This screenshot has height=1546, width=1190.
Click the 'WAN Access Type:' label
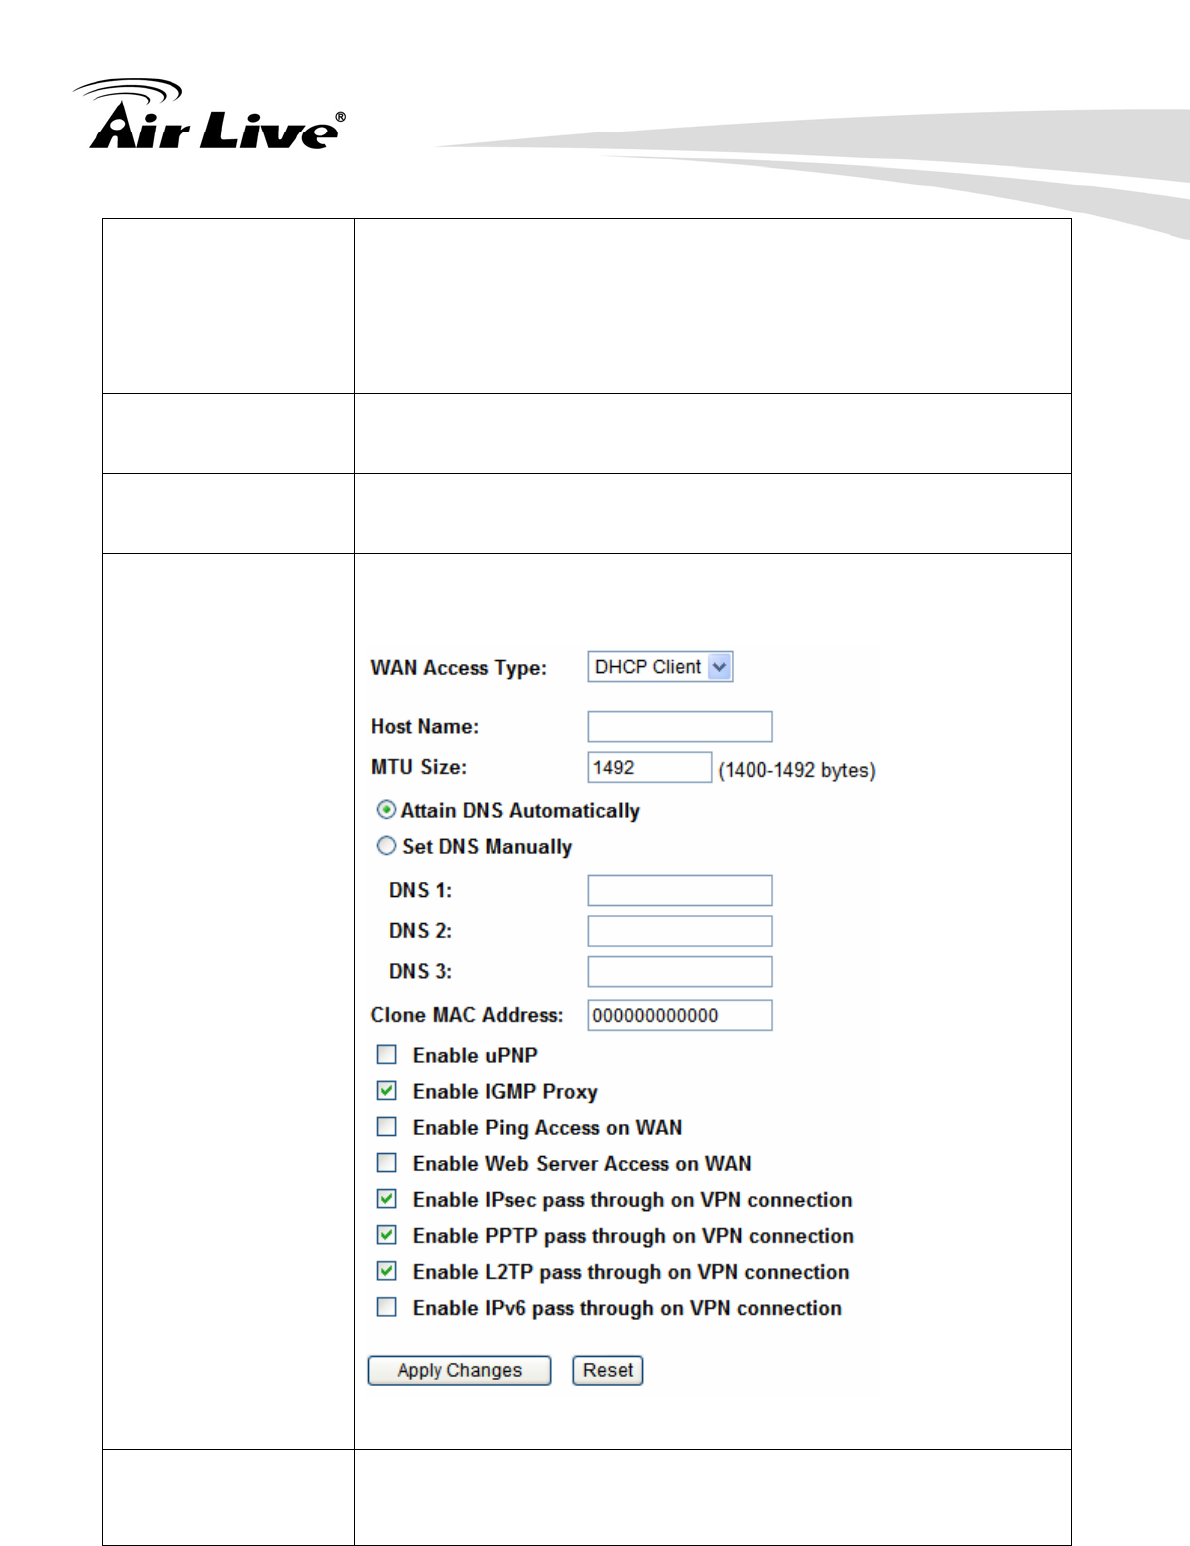click(459, 668)
